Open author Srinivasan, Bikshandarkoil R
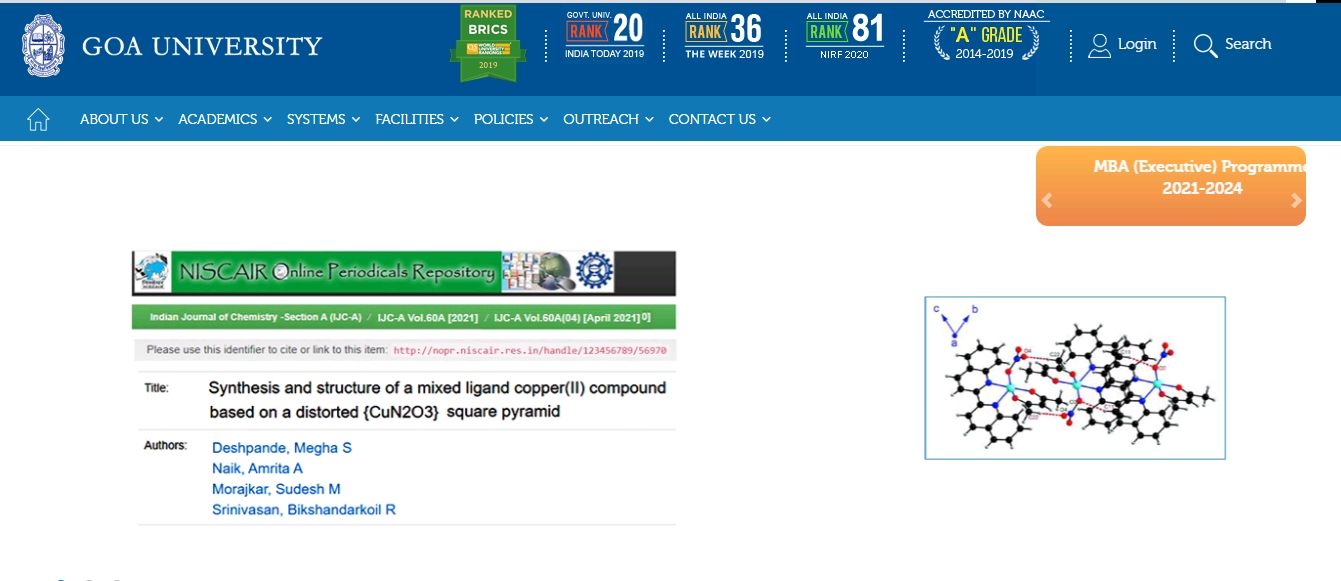Image resolution: width=1341 pixels, height=581 pixels. click(x=304, y=510)
